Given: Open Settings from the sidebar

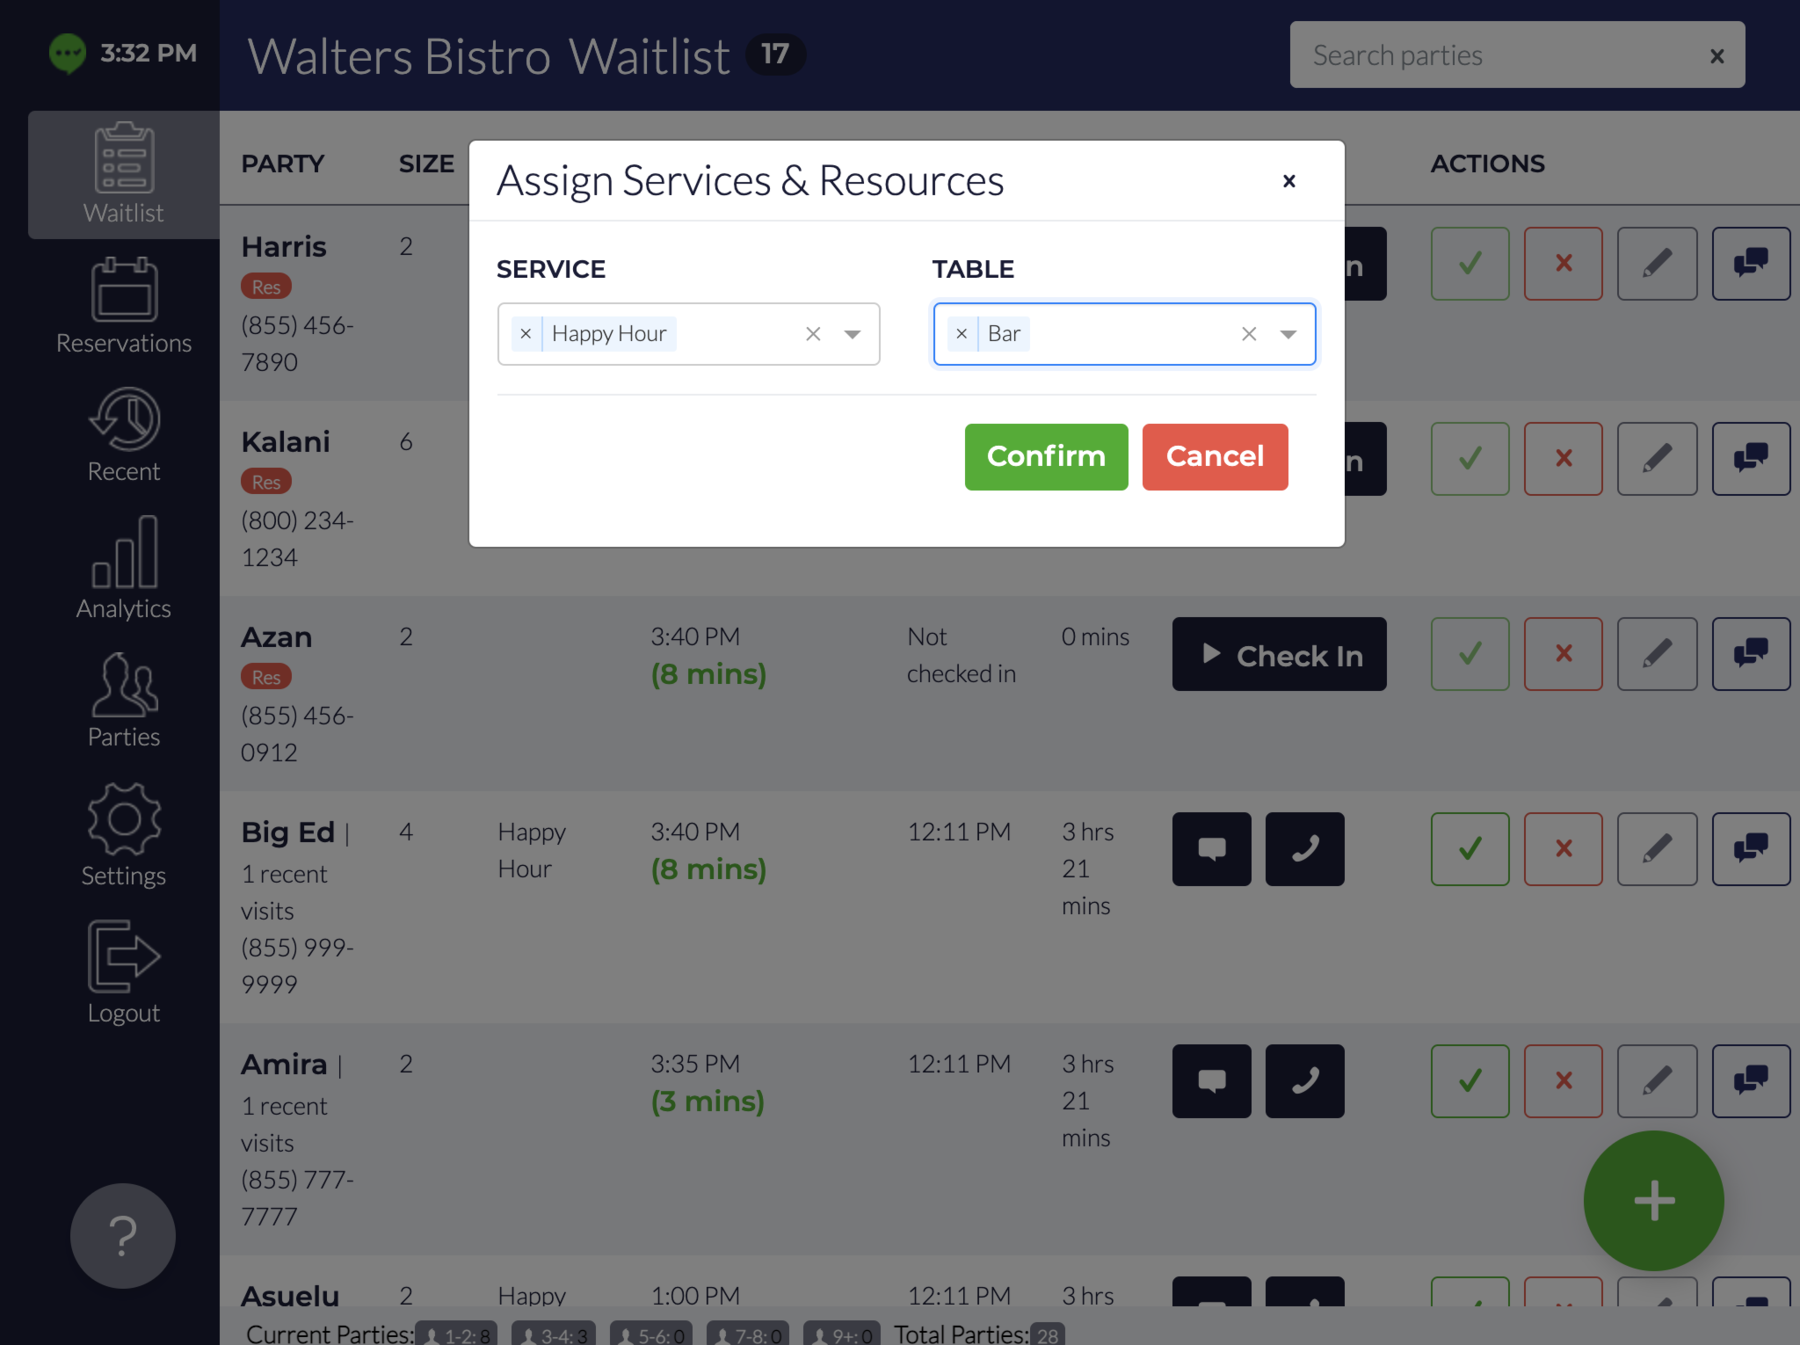Looking at the screenshot, I should 123,836.
